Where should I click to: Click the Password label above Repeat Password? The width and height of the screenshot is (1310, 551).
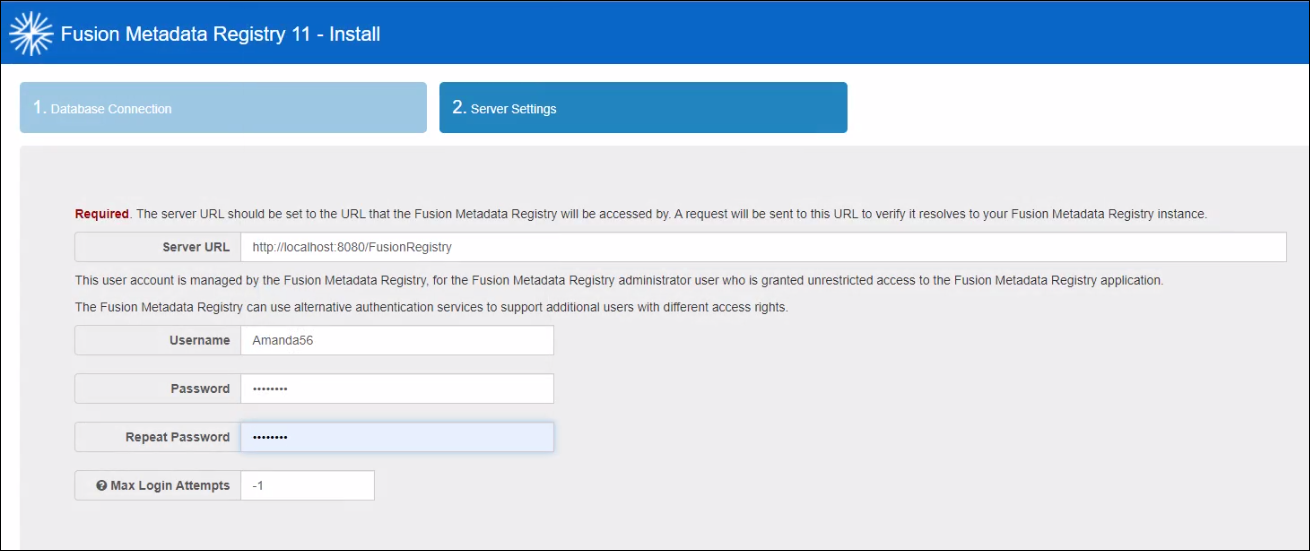[200, 389]
